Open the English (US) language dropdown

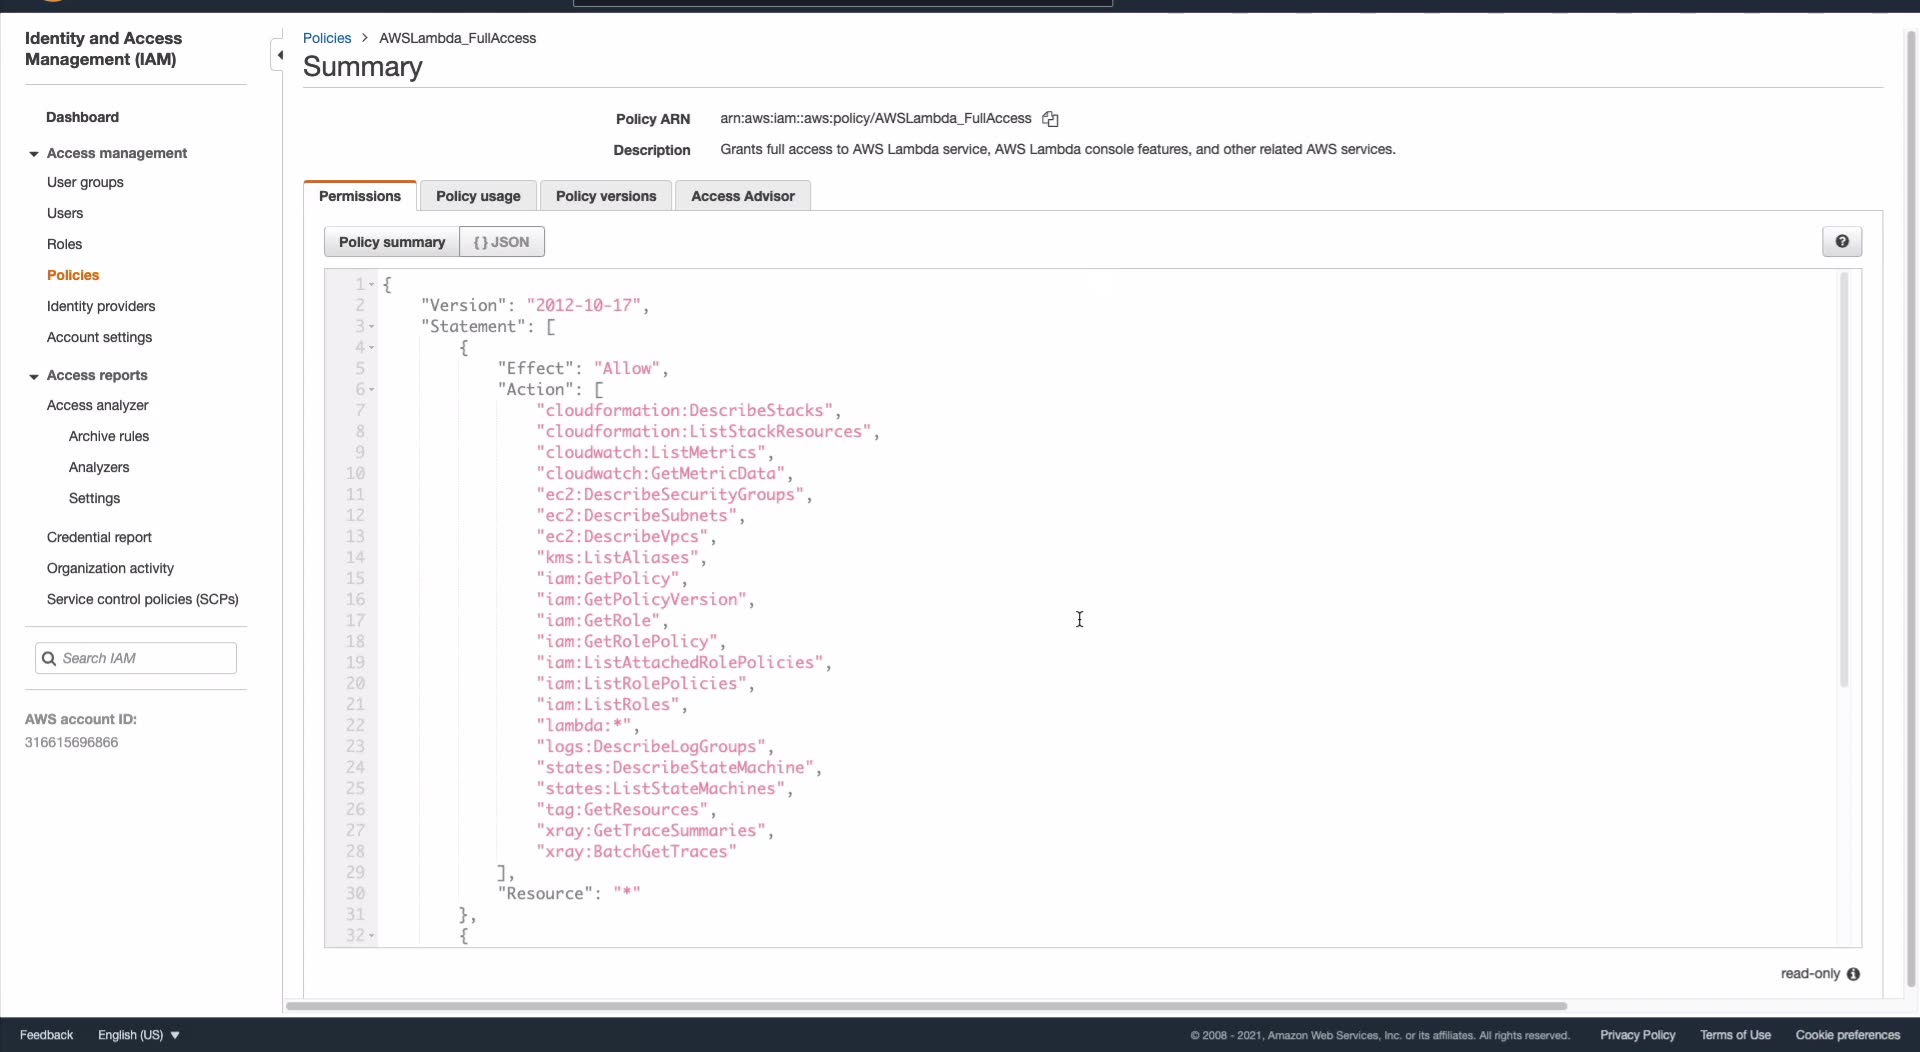(x=139, y=1035)
